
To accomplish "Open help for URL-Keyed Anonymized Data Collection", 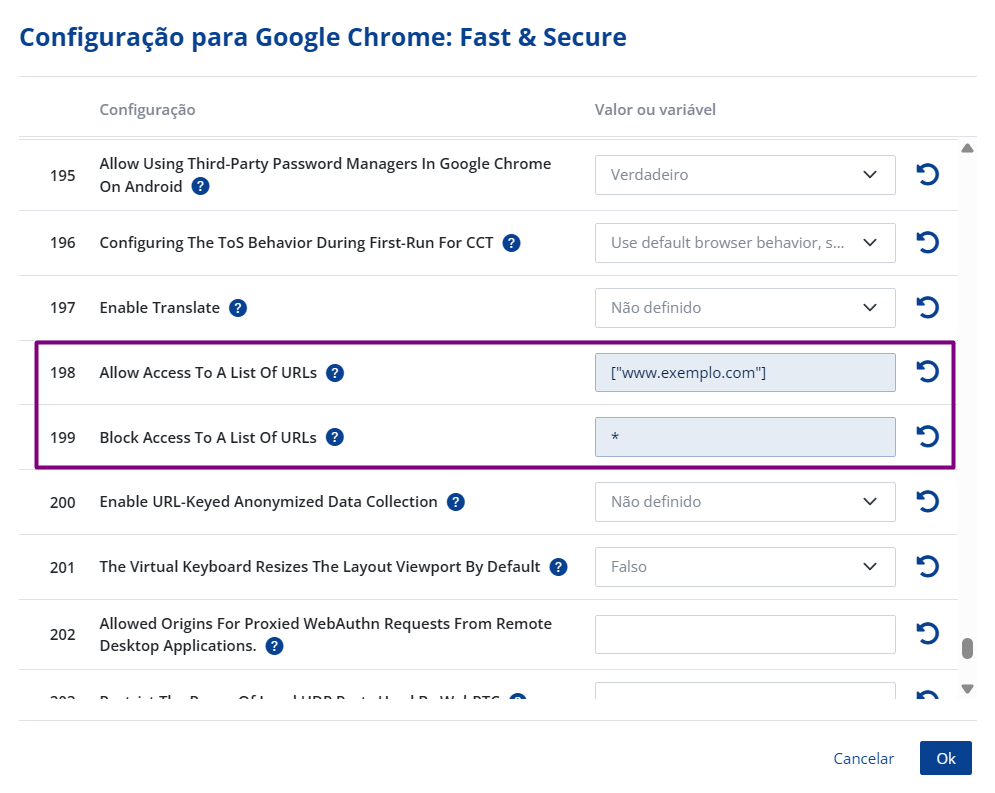I will click(456, 502).
